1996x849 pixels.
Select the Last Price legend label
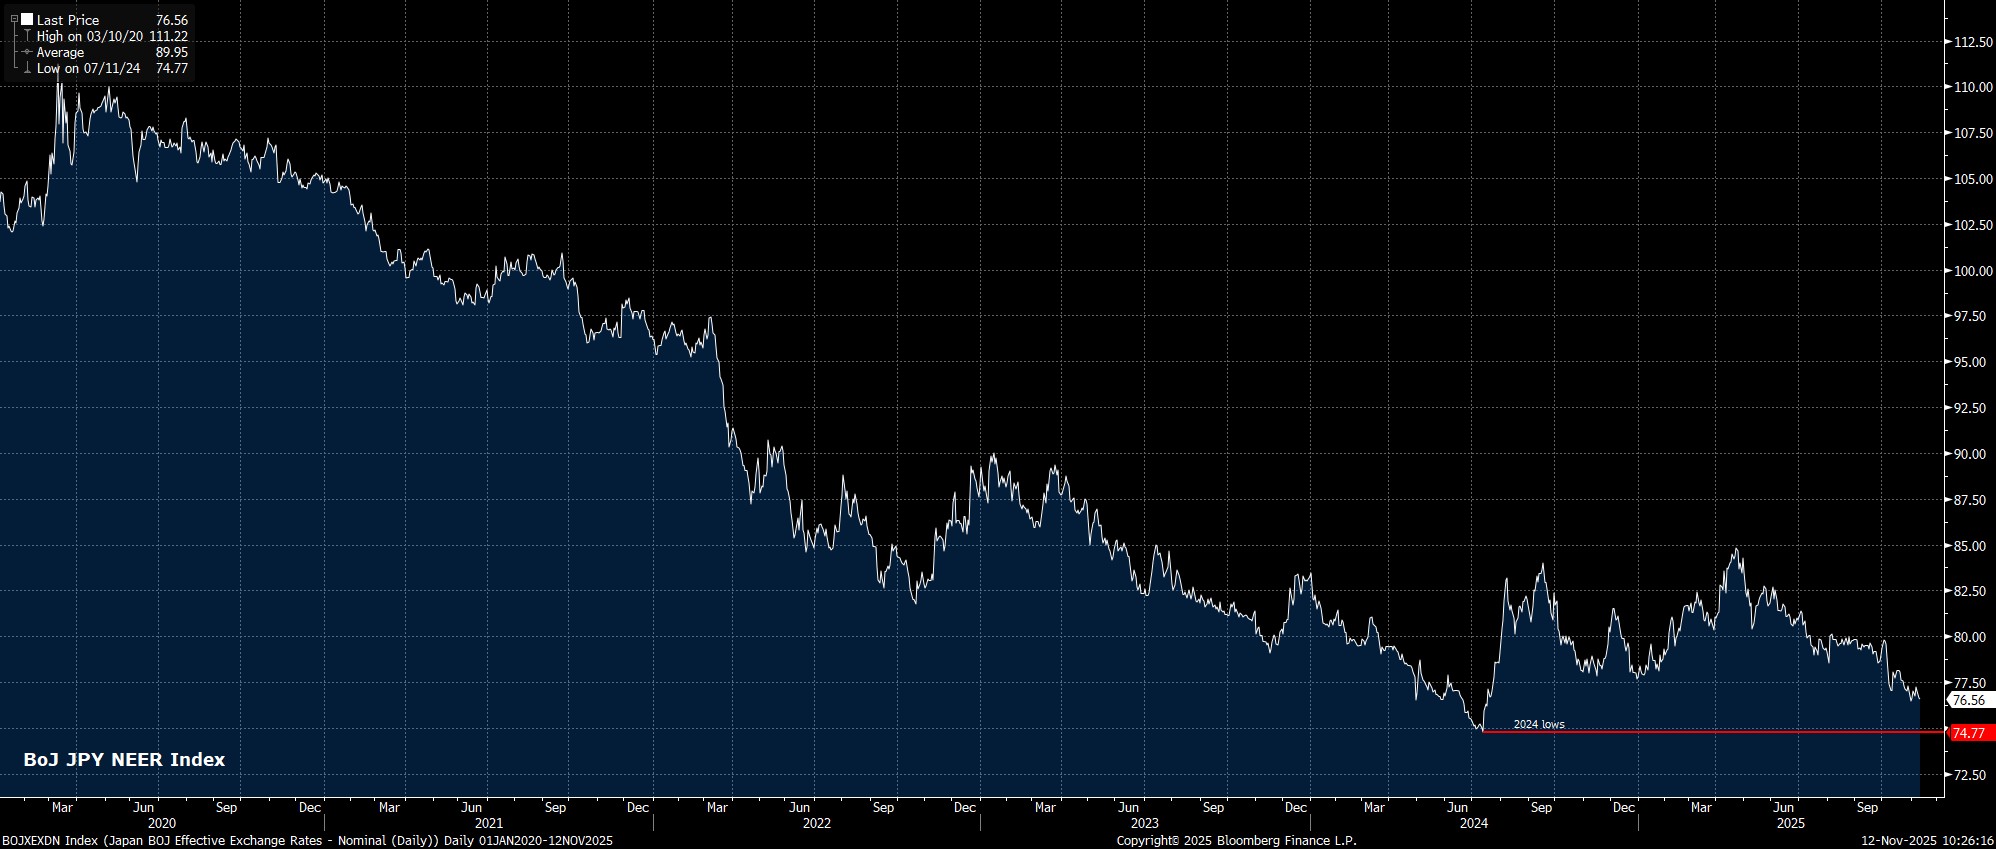pyautogui.click(x=68, y=20)
